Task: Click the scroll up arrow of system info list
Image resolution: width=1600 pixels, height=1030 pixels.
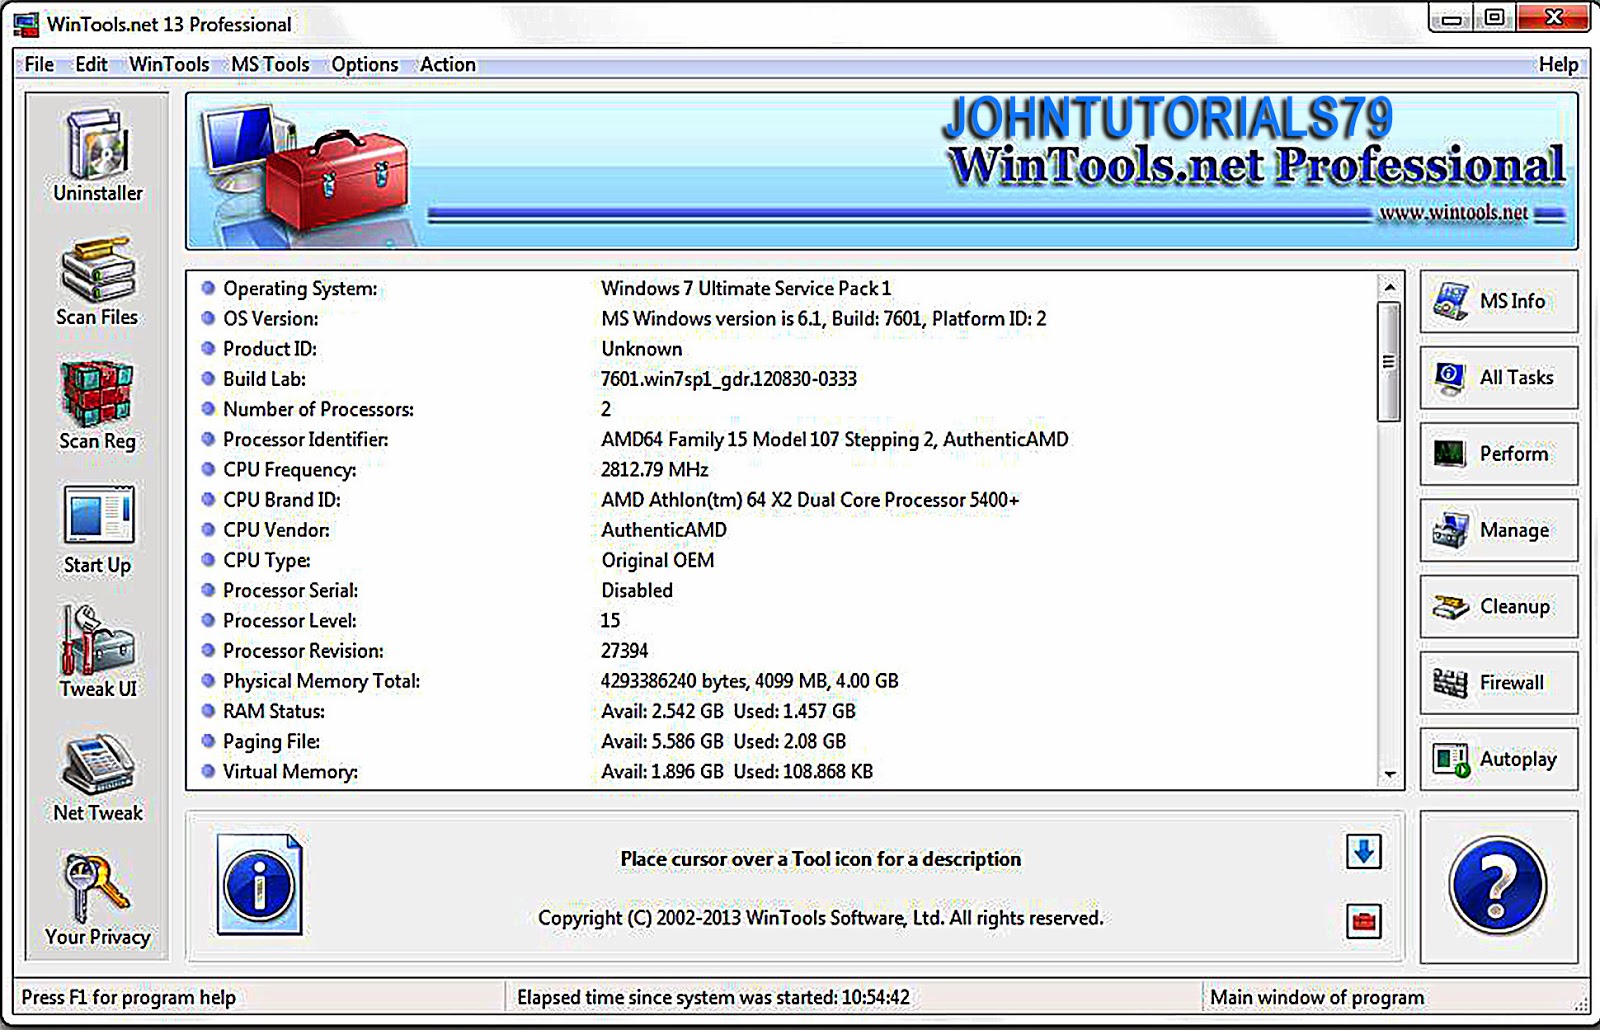Action: [x=1389, y=287]
